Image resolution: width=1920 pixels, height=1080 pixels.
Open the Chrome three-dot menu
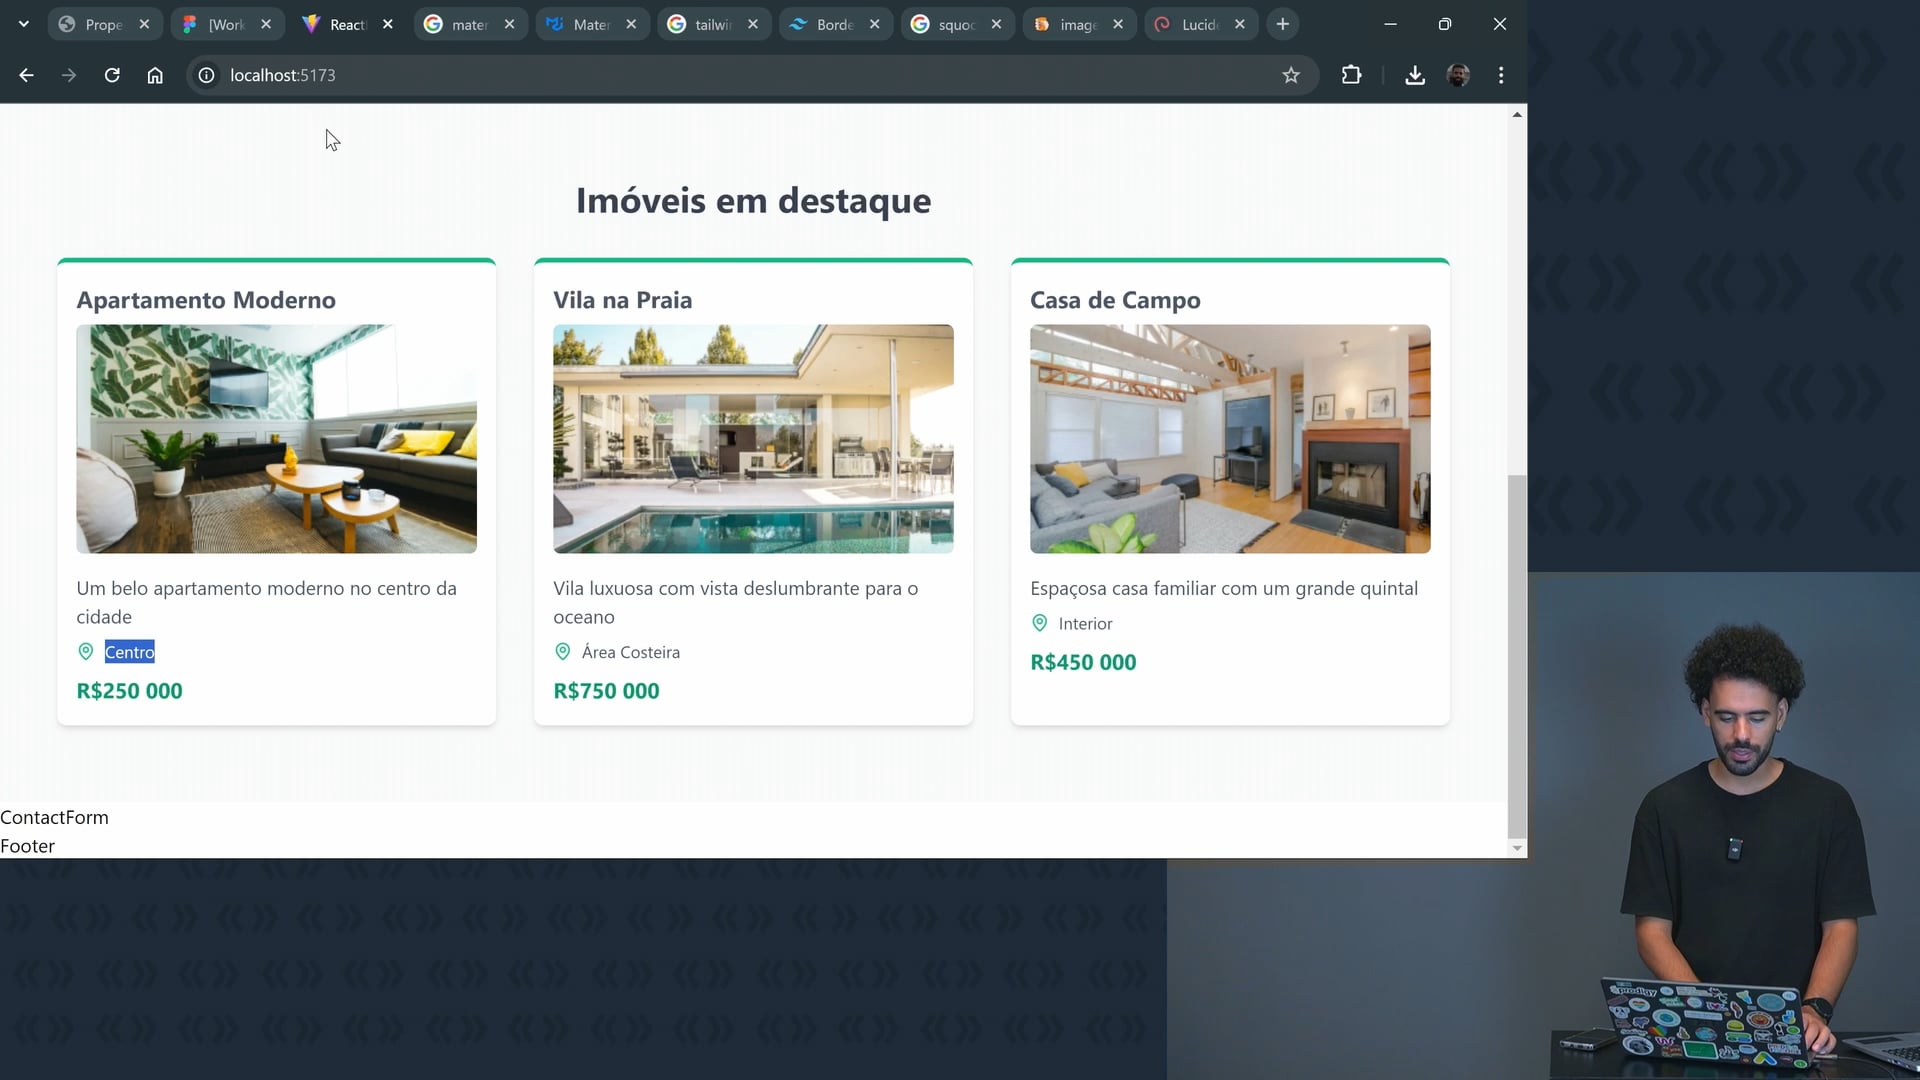point(1501,75)
